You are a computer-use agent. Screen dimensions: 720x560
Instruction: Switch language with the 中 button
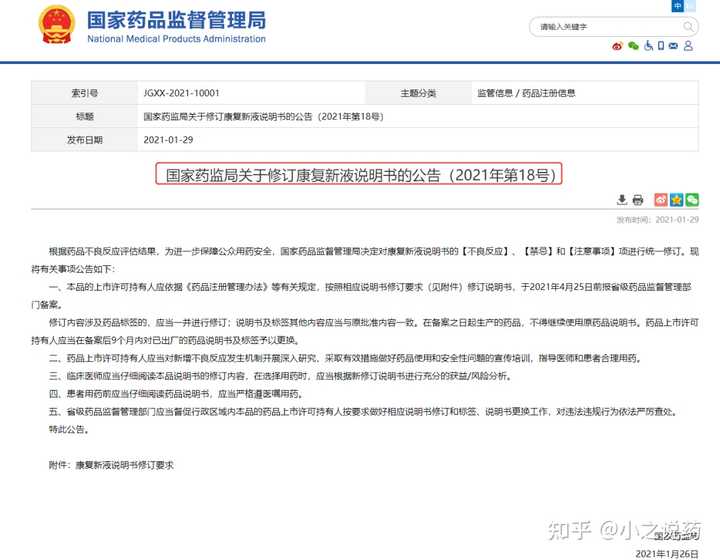pyautogui.click(x=678, y=6)
